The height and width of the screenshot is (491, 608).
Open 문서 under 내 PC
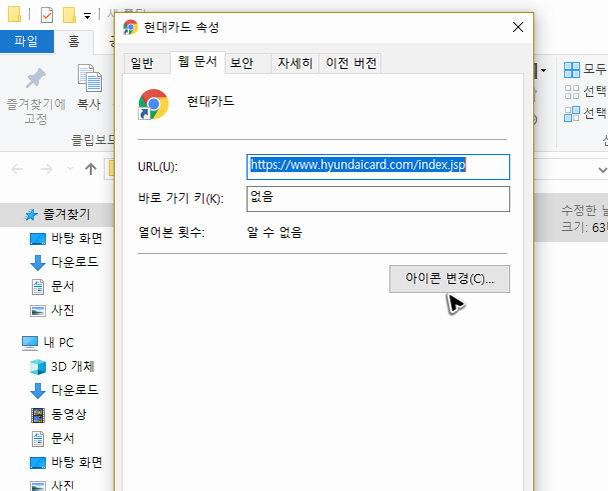pyautogui.click(x=62, y=439)
